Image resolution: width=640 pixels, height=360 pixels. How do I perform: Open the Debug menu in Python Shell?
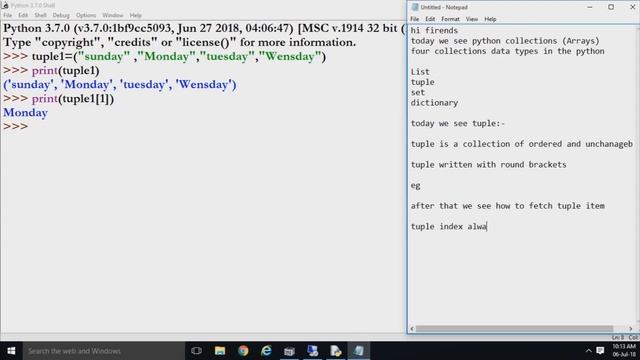click(61, 15)
